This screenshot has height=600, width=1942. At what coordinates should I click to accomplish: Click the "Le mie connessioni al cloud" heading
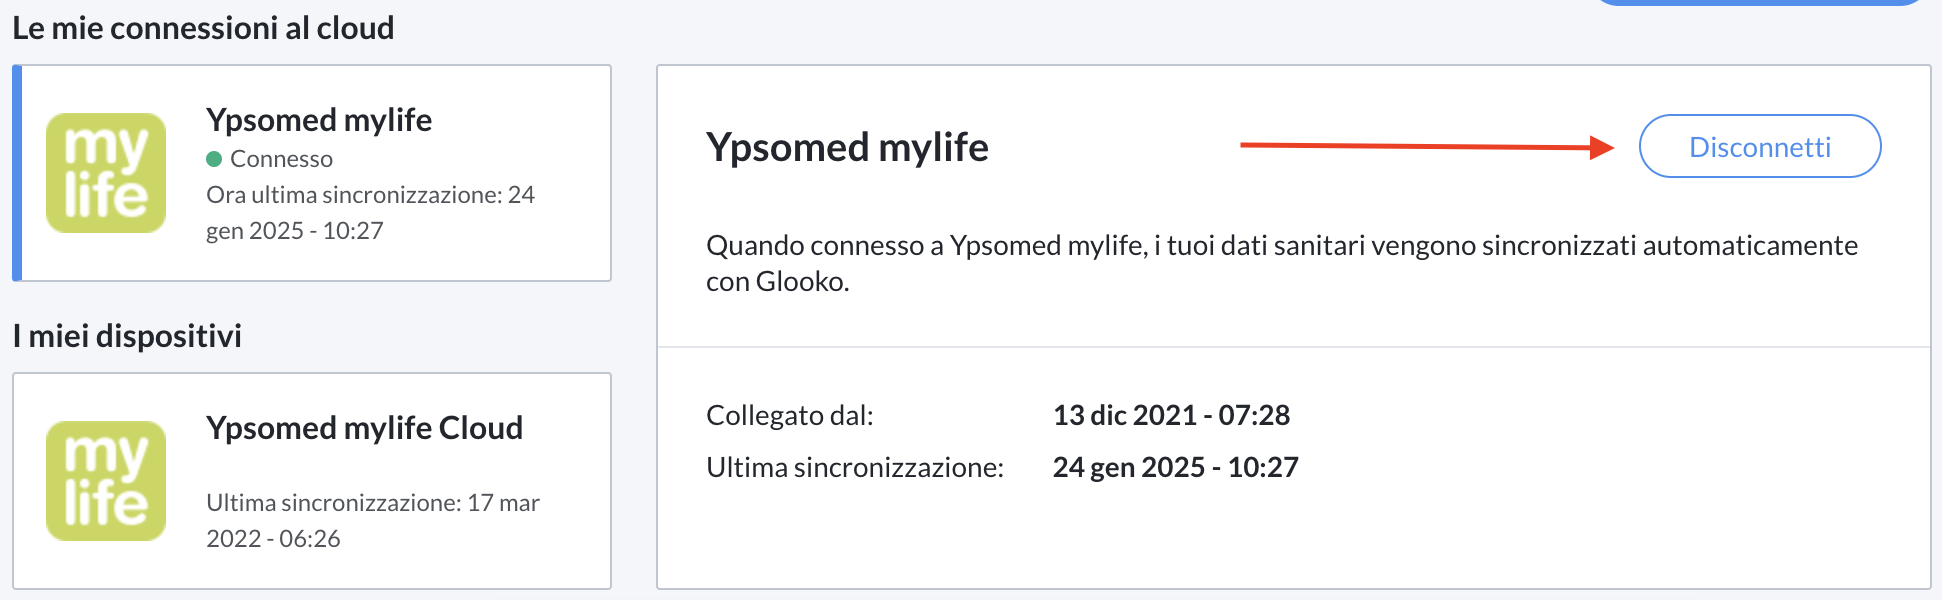click(203, 28)
